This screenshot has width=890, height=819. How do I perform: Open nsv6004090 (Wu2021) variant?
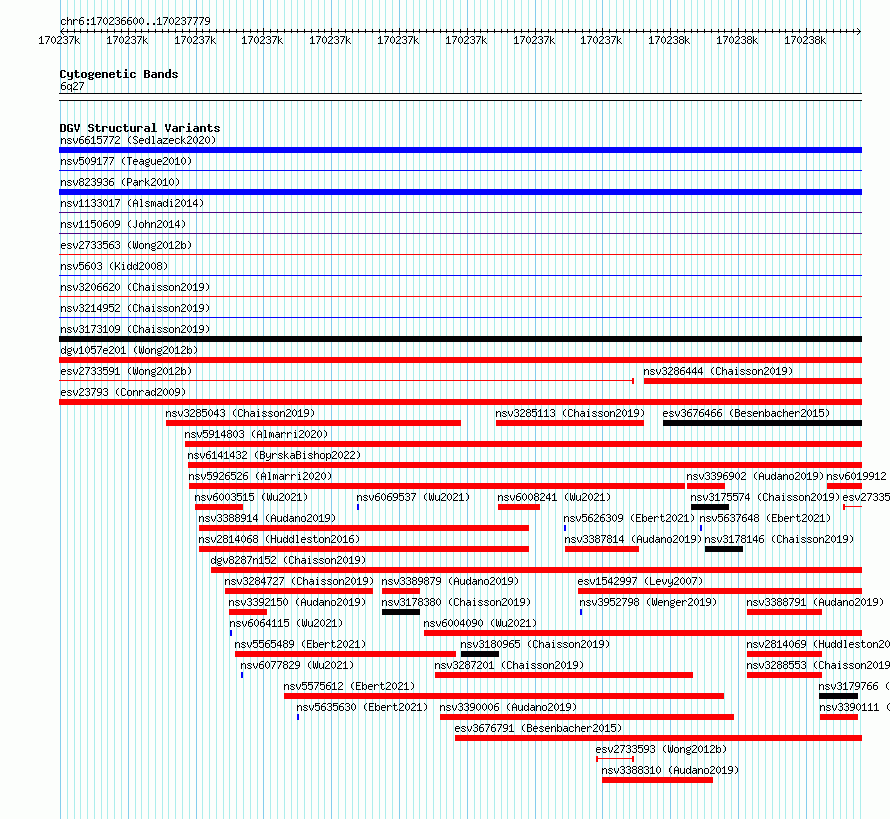point(480,623)
